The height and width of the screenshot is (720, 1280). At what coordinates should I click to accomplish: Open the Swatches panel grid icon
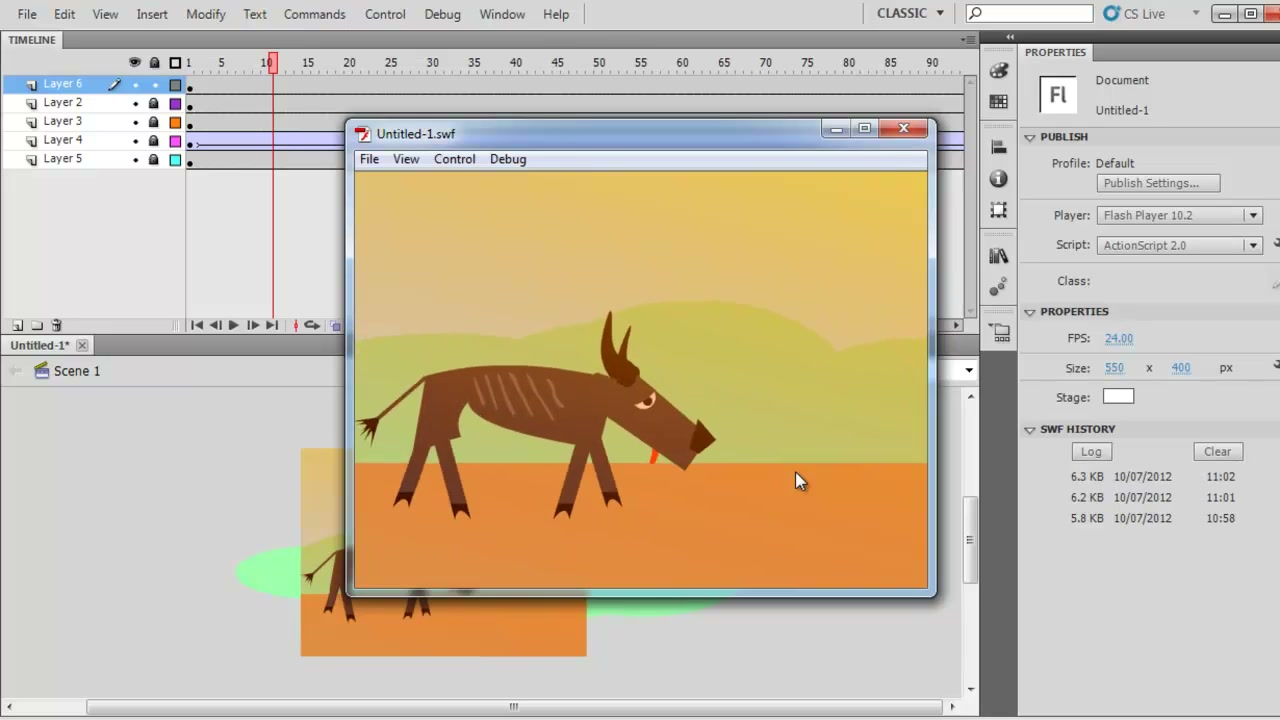[x=998, y=102]
